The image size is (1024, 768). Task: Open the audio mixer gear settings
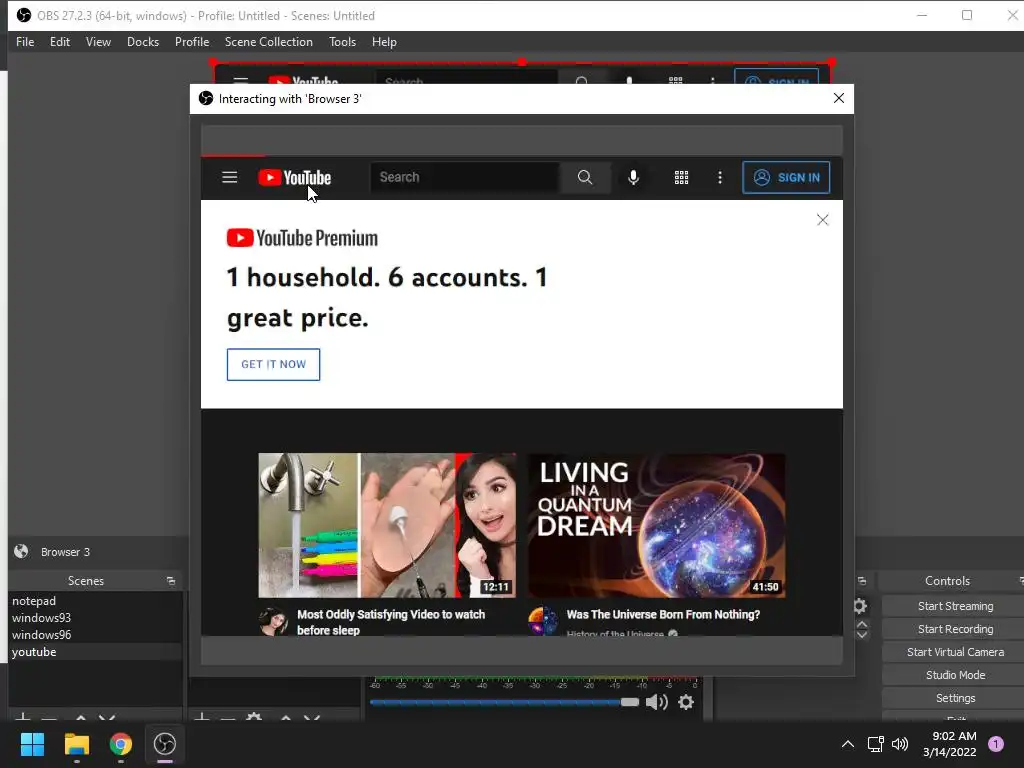point(686,702)
